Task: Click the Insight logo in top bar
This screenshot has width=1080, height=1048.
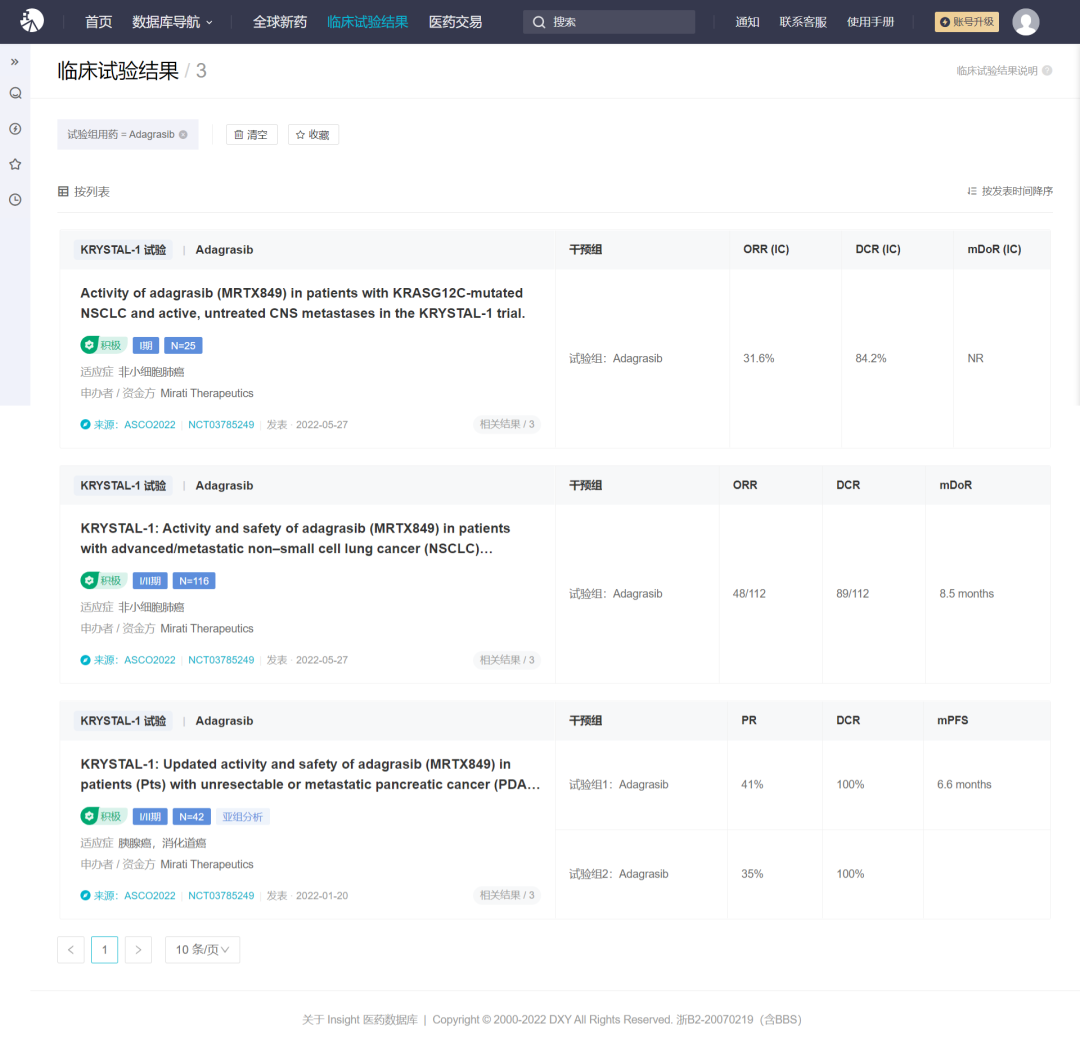Action: [x=32, y=21]
